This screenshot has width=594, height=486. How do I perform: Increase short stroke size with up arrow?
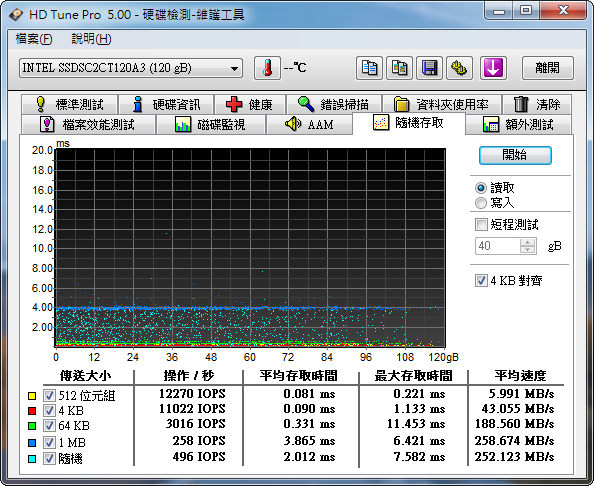(x=527, y=242)
